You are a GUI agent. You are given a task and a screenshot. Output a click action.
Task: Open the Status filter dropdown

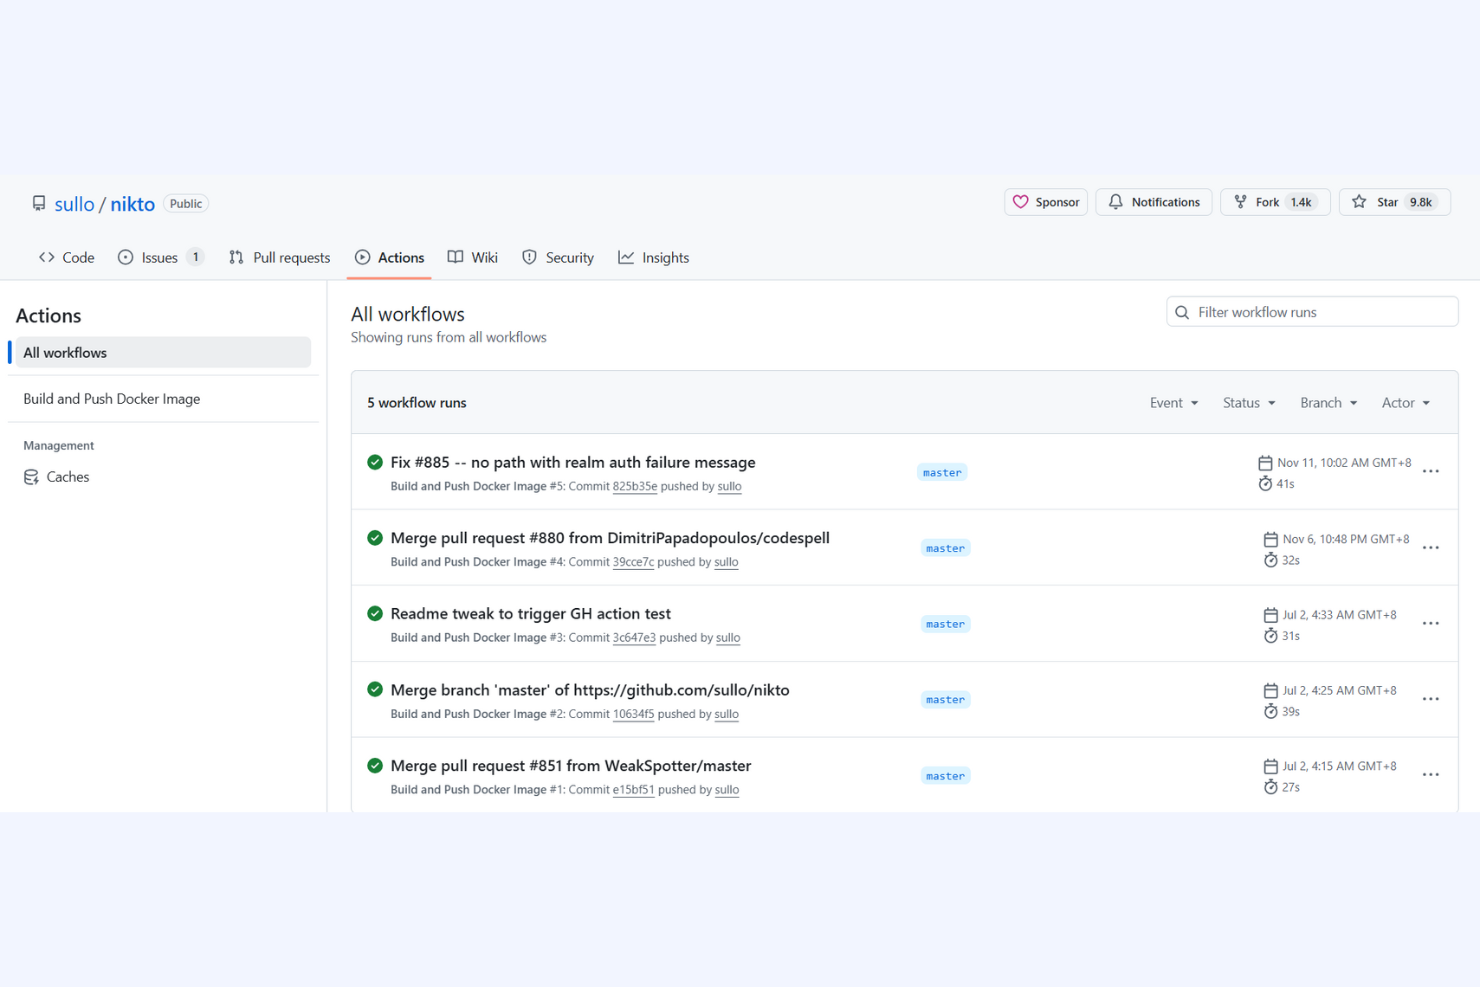[x=1248, y=402]
